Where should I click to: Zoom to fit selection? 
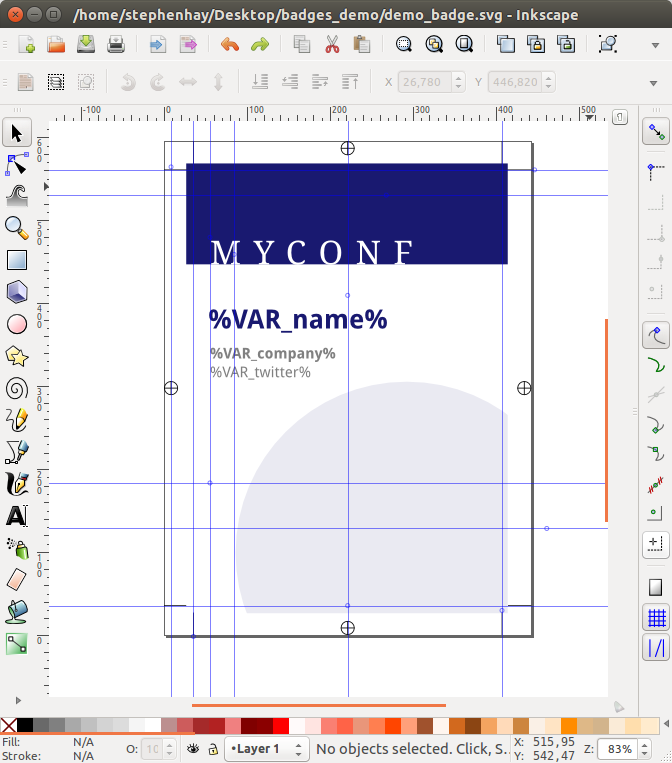[x=404, y=44]
